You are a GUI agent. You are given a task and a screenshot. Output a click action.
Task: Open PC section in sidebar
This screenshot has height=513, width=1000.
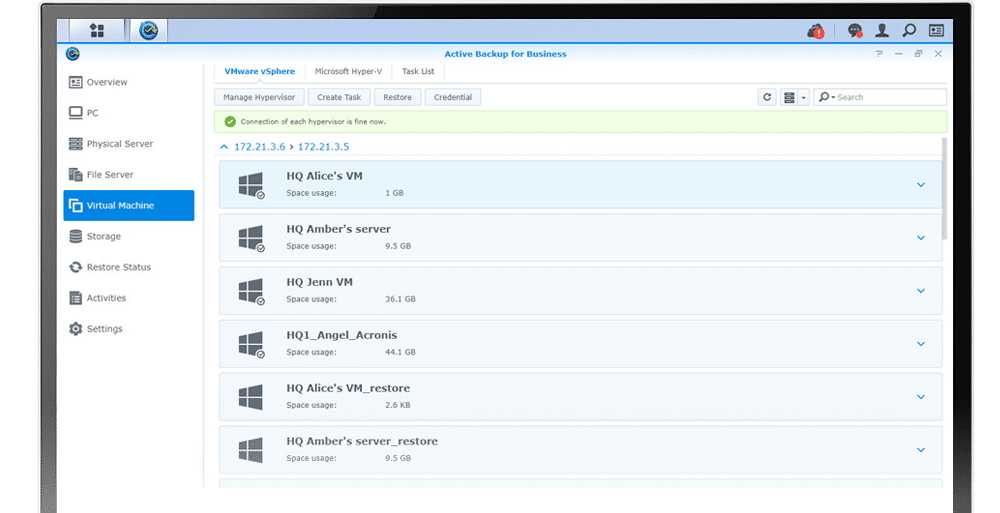129,113
